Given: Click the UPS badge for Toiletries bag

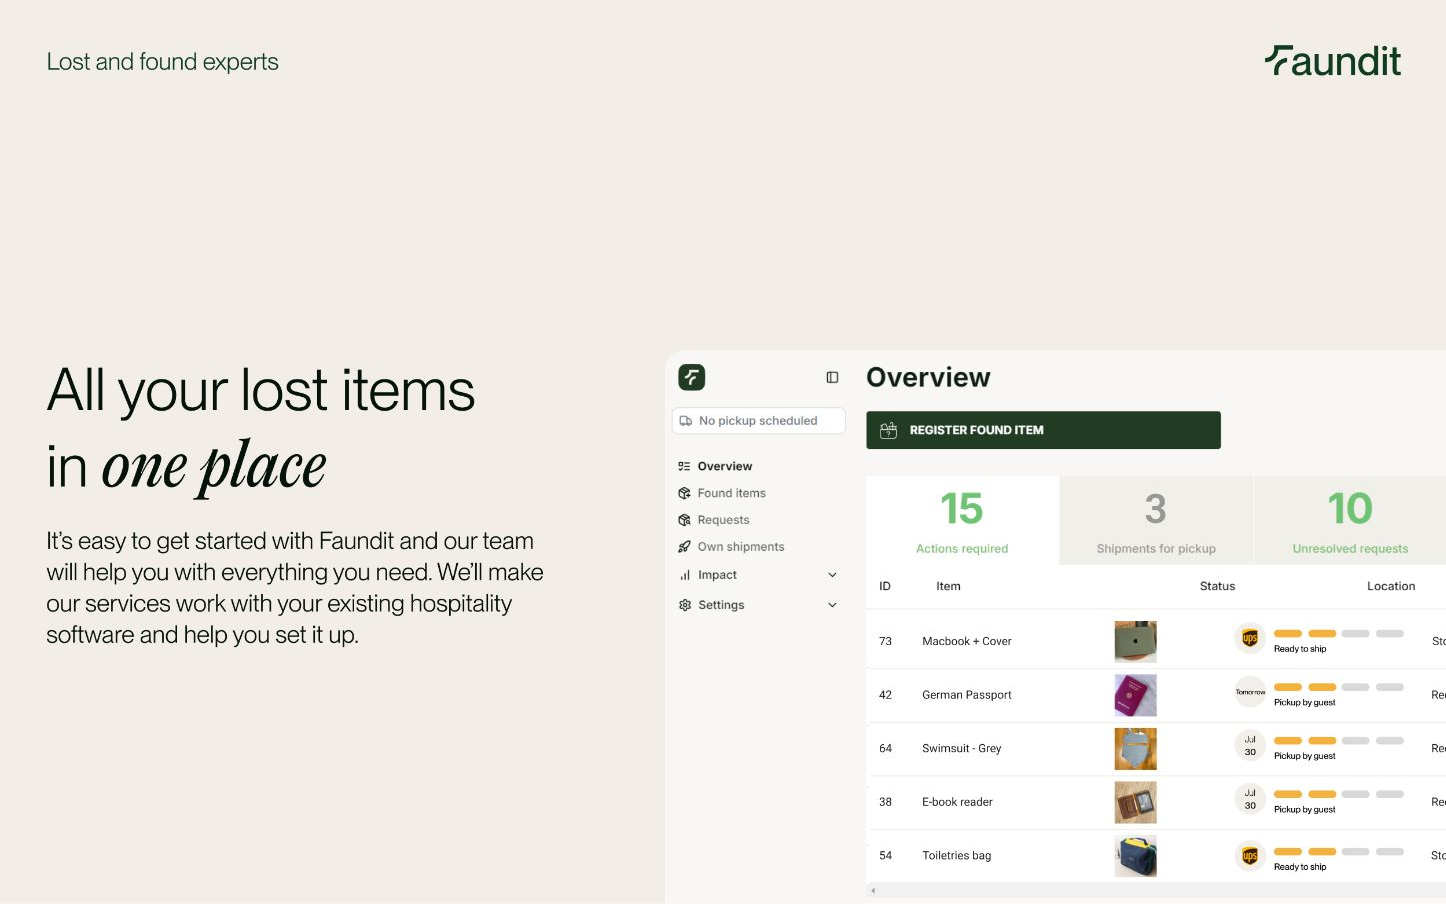Looking at the screenshot, I should pos(1250,856).
